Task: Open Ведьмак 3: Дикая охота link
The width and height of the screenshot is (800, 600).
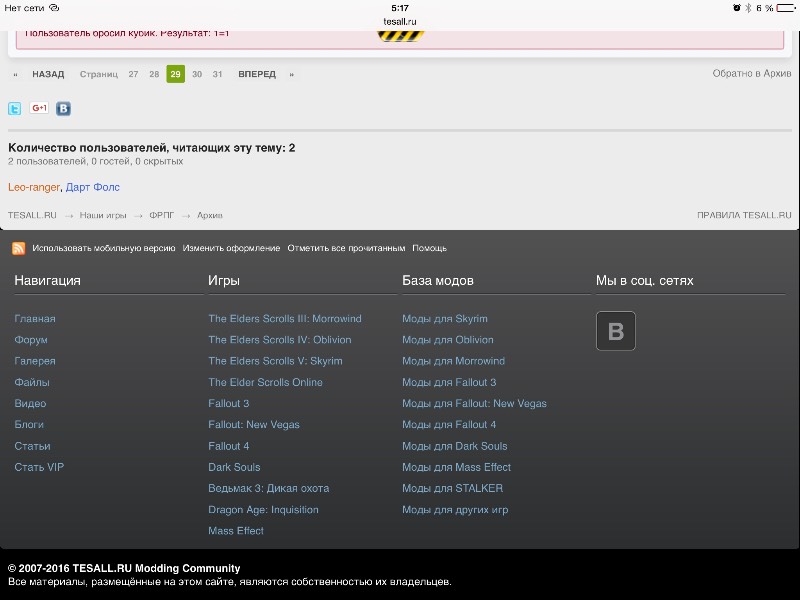Action: [268, 488]
